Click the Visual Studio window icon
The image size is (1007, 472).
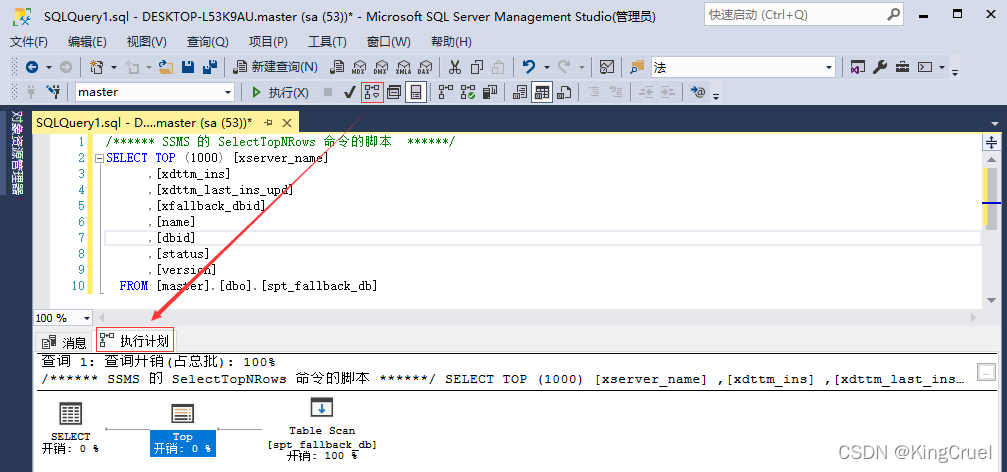856,67
